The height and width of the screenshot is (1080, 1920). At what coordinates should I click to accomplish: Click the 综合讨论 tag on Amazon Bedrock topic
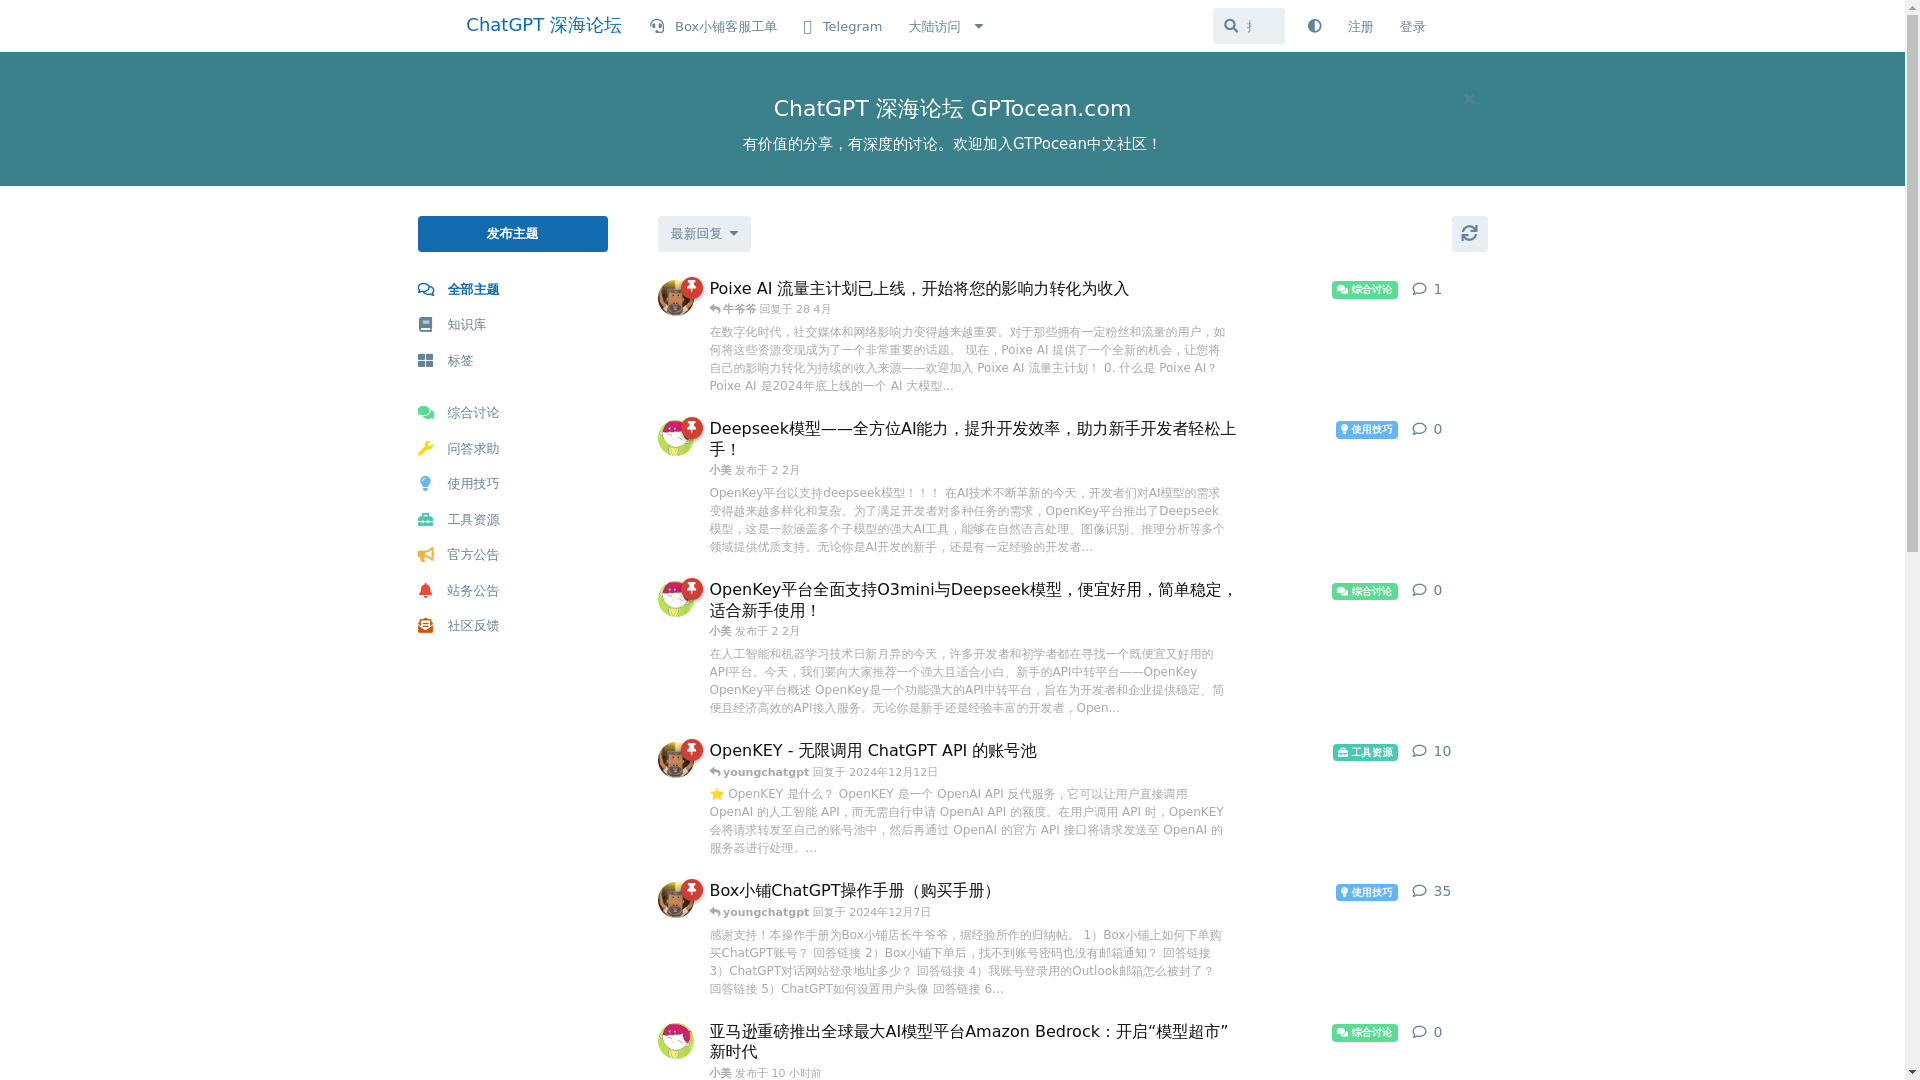click(x=1364, y=1033)
